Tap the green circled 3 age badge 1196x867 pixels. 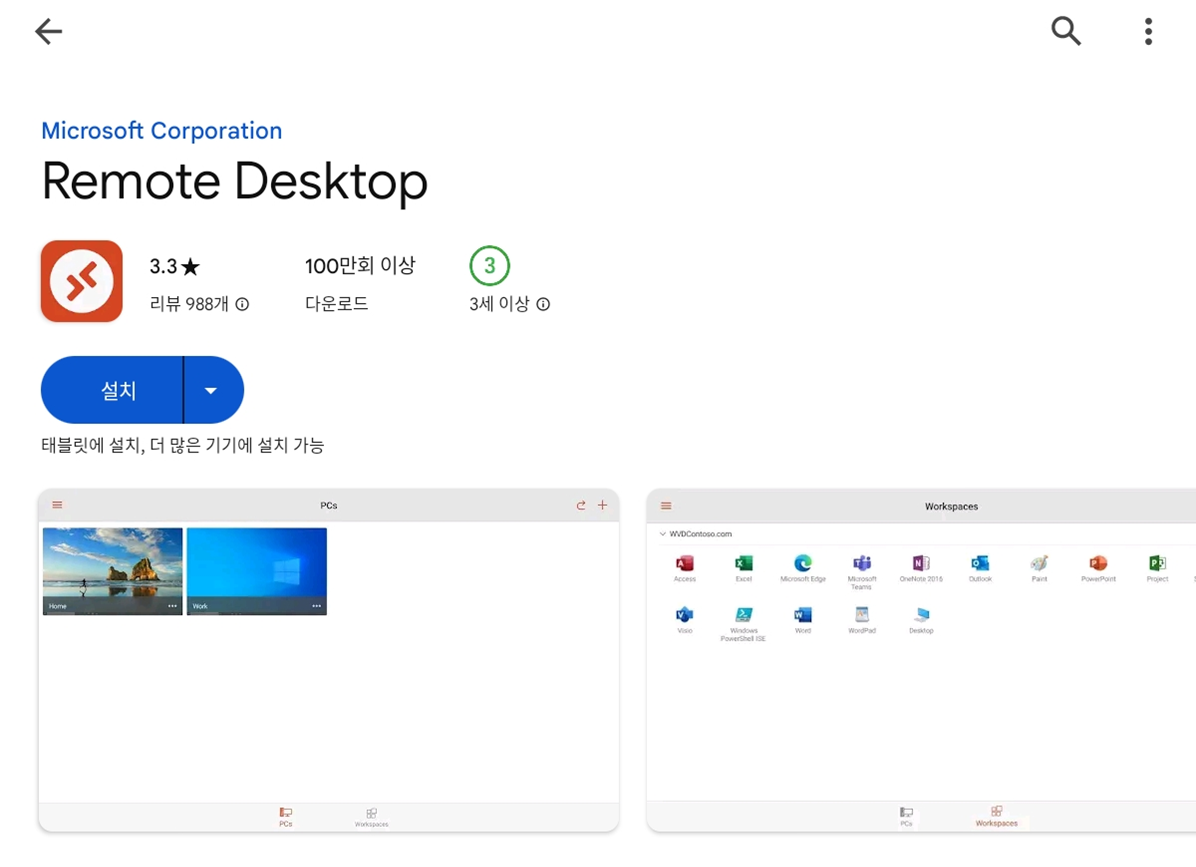click(489, 265)
